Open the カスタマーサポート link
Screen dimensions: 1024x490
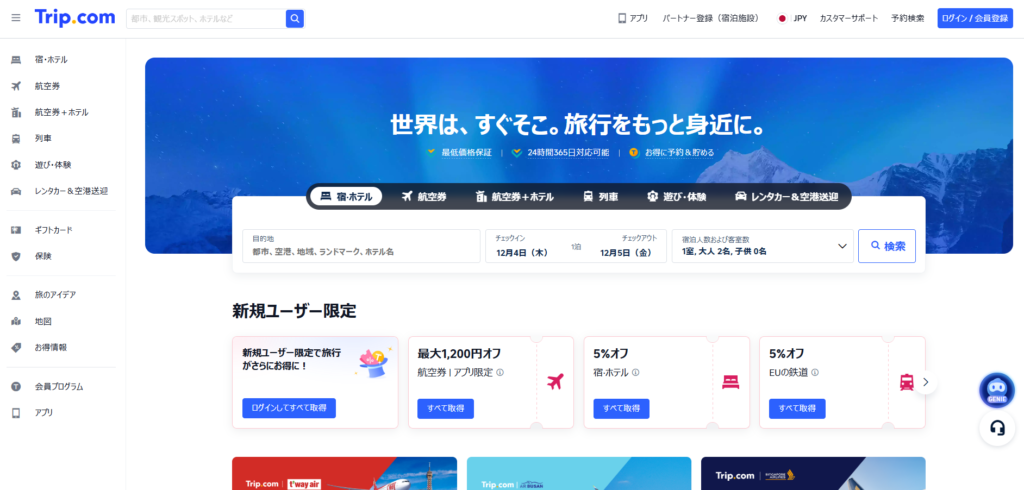point(848,18)
